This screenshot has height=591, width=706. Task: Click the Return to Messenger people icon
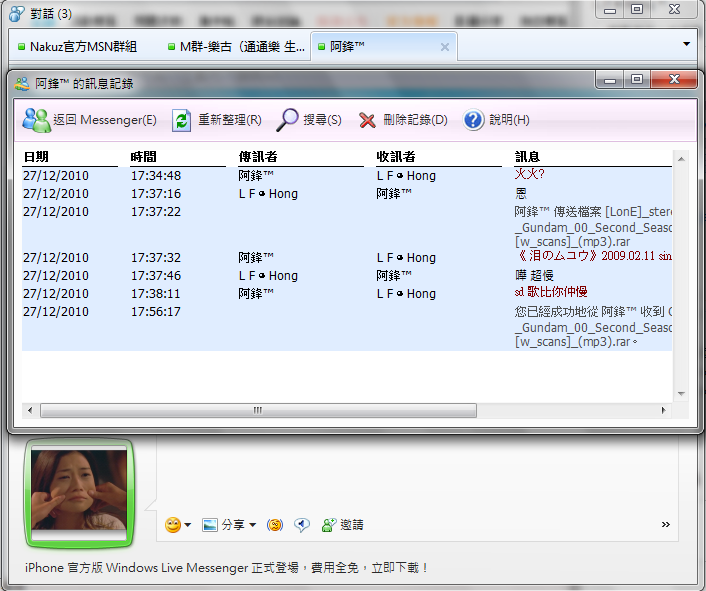(x=36, y=120)
